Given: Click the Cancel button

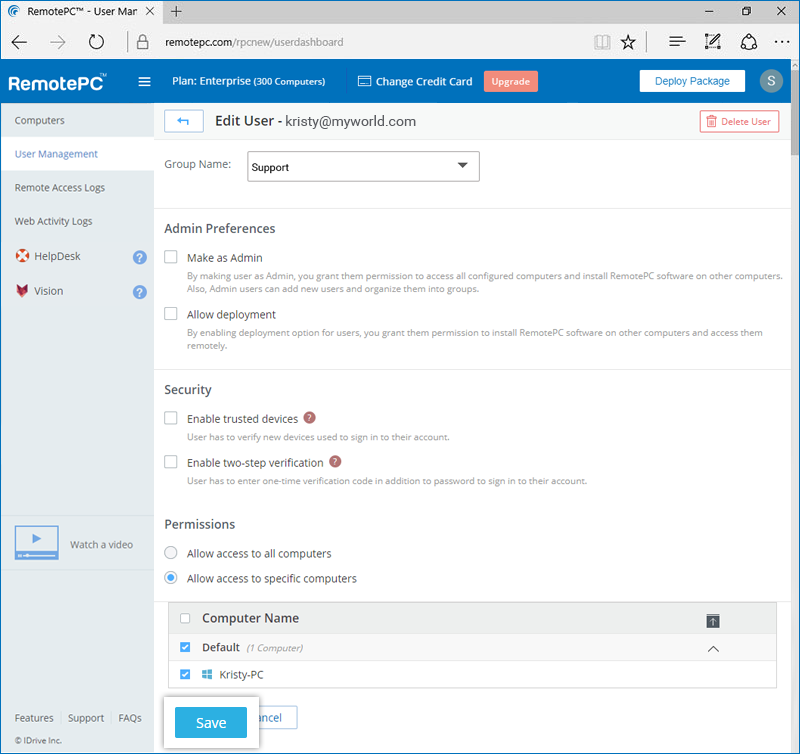Looking at the screenshot, I should [276, 718].
